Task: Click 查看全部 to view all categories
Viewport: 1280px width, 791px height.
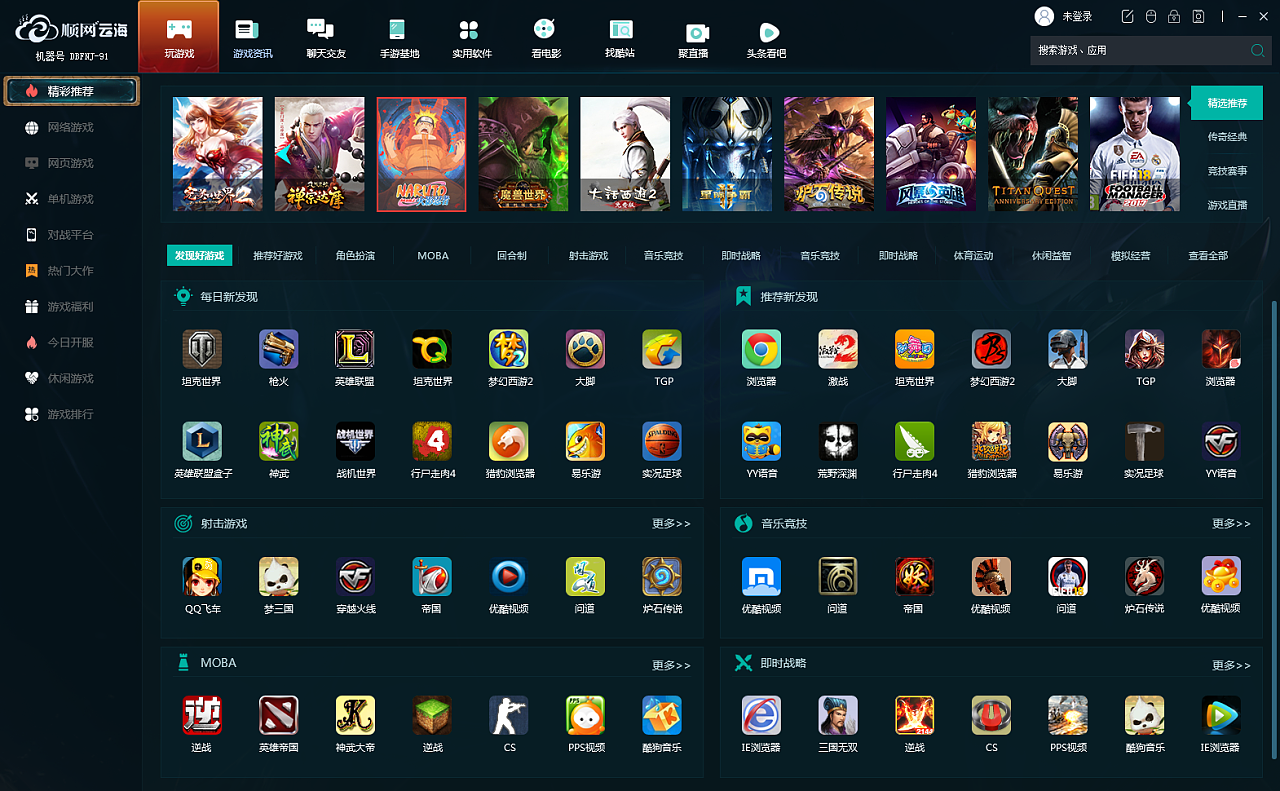Action: click(1208, 256)
